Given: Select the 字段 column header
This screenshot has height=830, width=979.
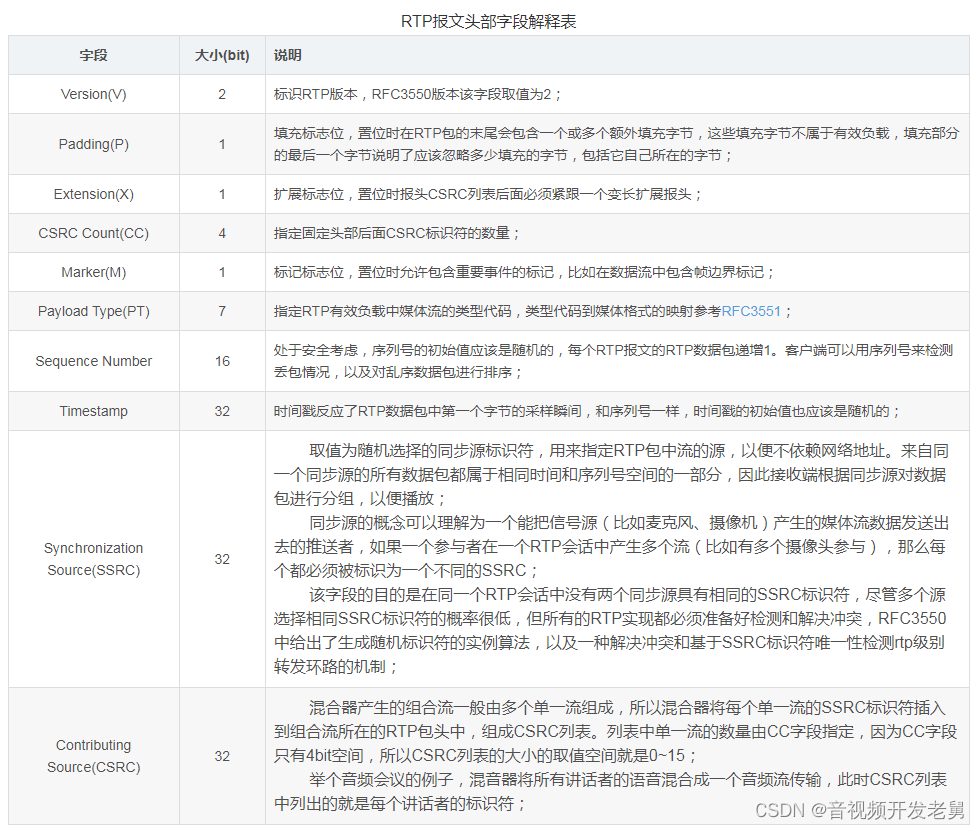Looking at the screenshot, I should point(94,56).
